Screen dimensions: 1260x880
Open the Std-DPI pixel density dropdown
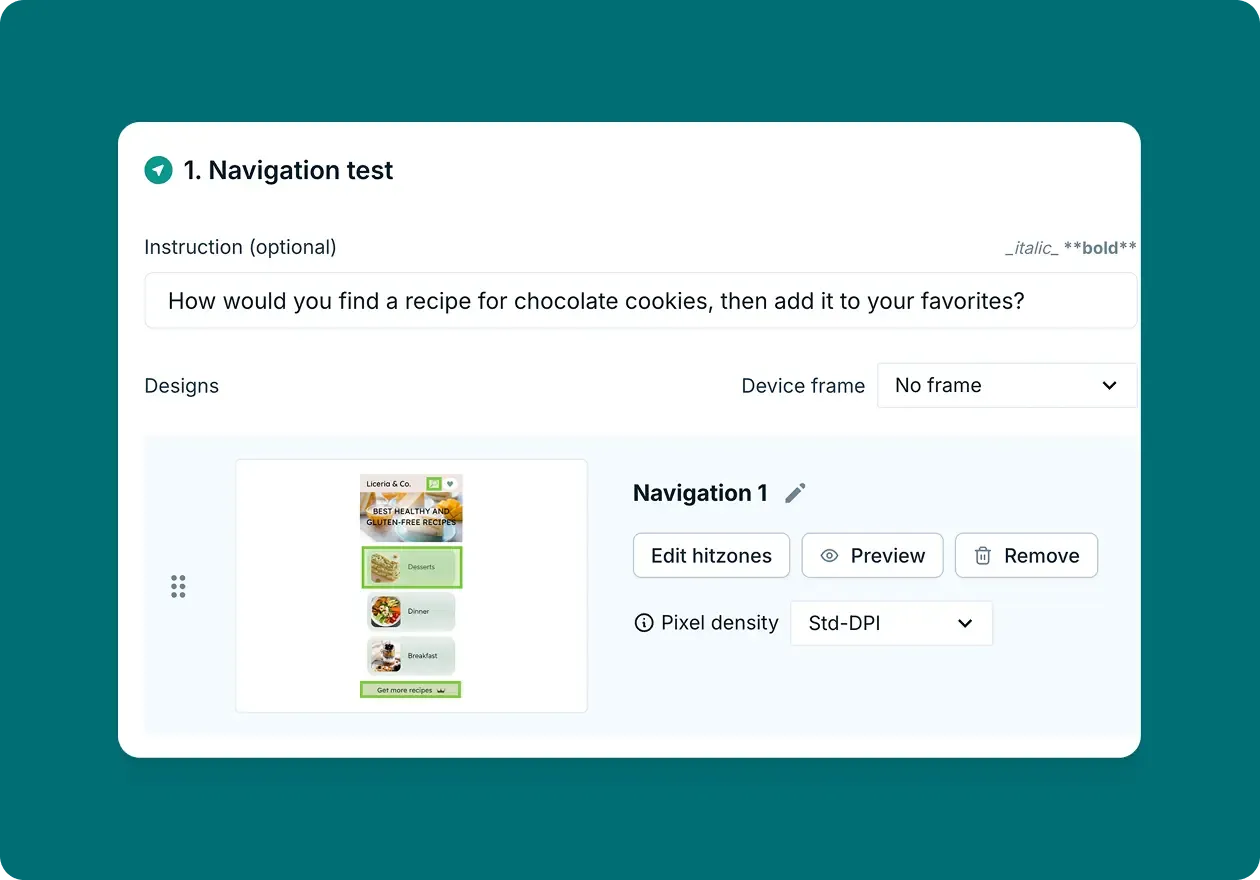pyautogui.click(x=890, y=623)
